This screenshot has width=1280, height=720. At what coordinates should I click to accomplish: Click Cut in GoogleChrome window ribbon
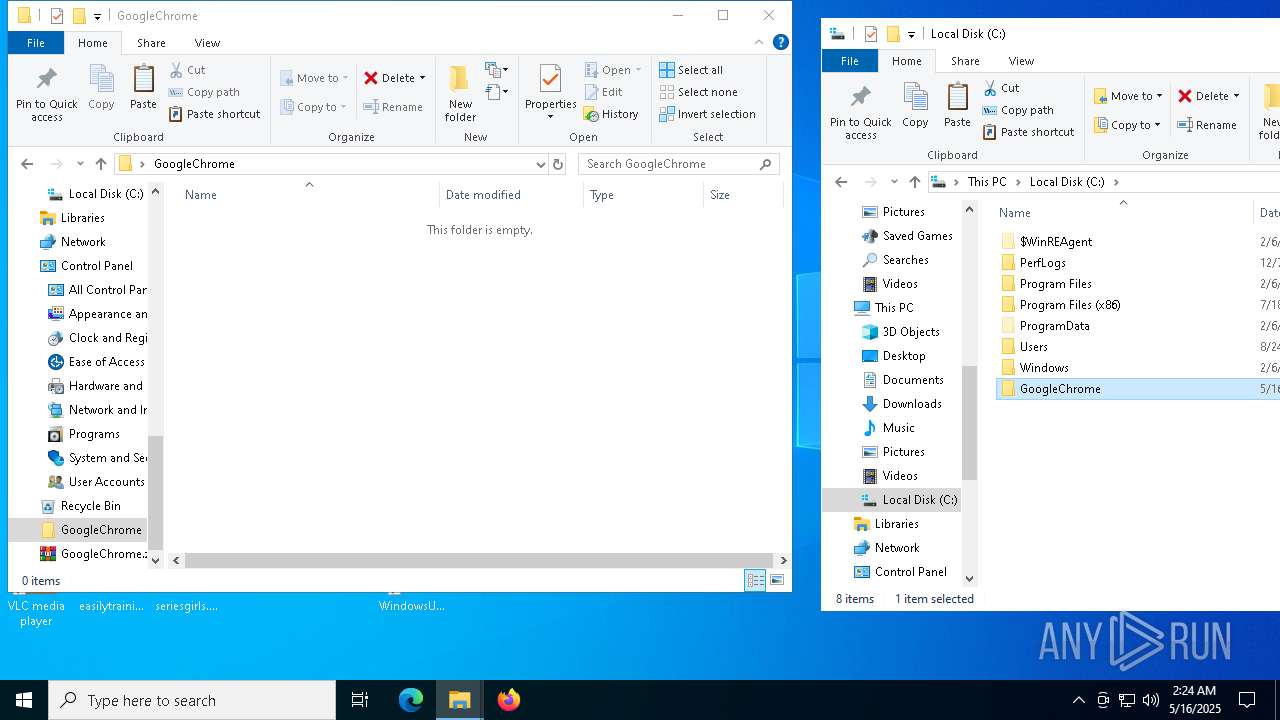[187, 70]
